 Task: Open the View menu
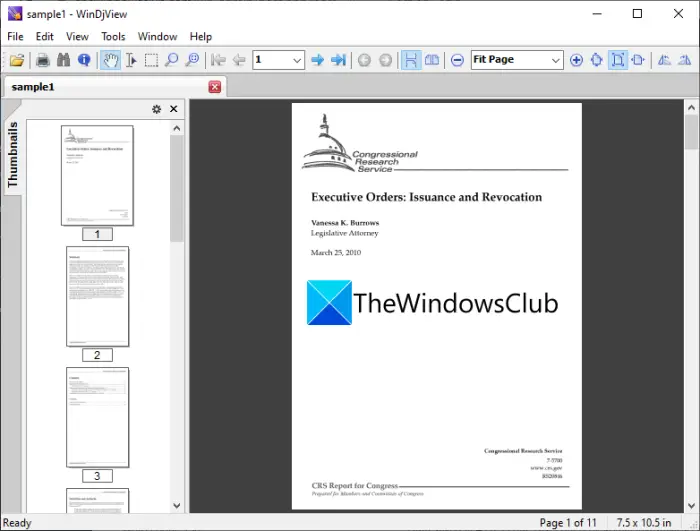pyautogui.click(x=77, y=37)
